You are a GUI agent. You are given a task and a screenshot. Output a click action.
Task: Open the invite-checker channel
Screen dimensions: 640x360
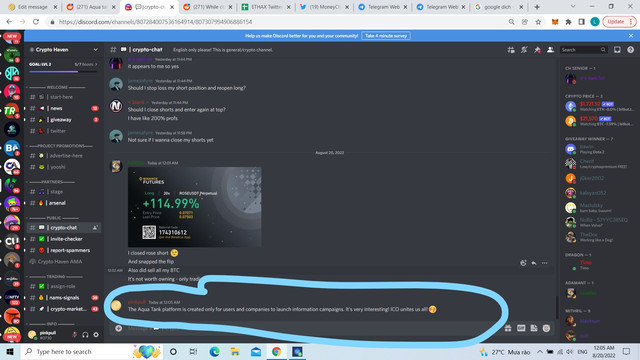click(63, 239)
